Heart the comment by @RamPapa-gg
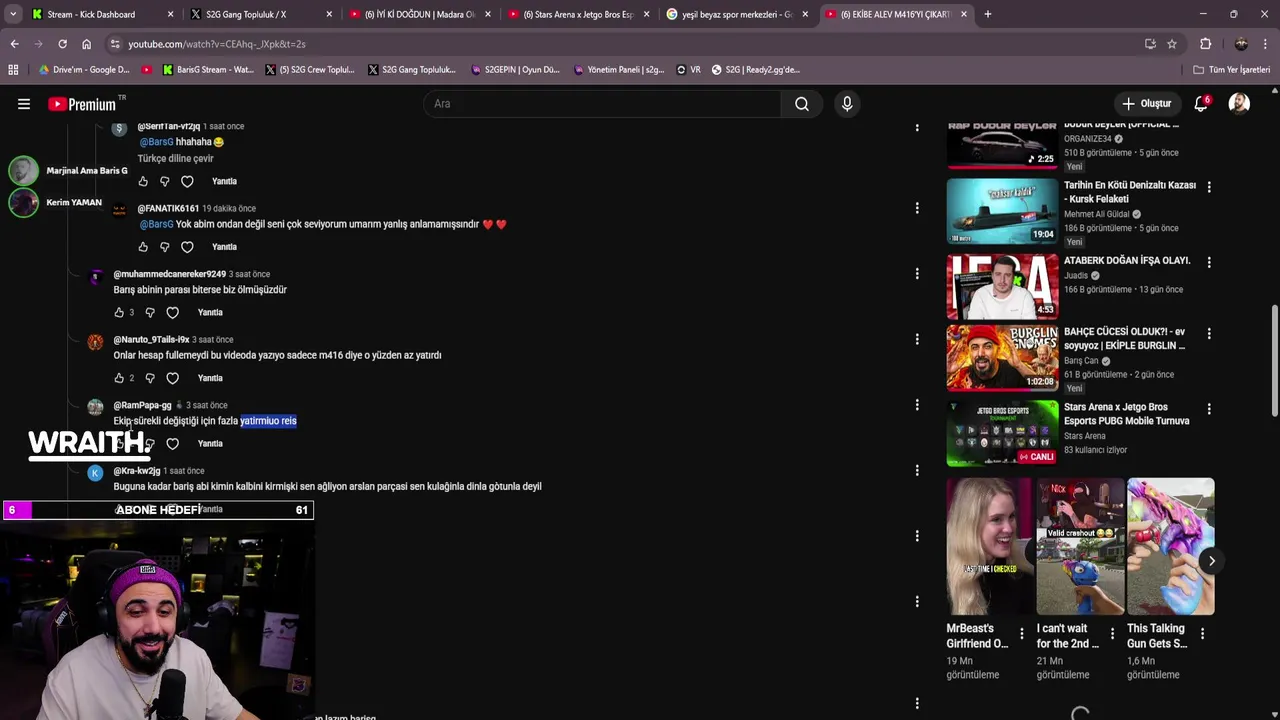Screen dimensions: 1280x720 click(172, 443)
